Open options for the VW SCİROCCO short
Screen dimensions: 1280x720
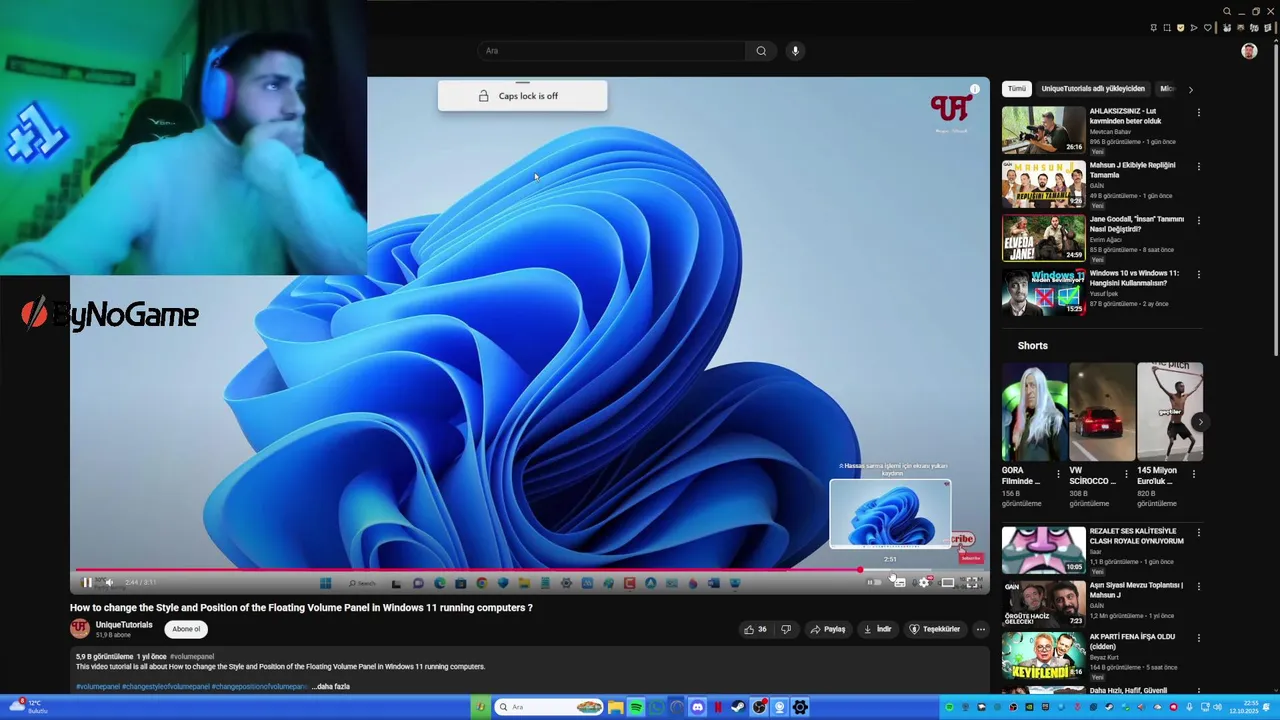coord(1126,473)
